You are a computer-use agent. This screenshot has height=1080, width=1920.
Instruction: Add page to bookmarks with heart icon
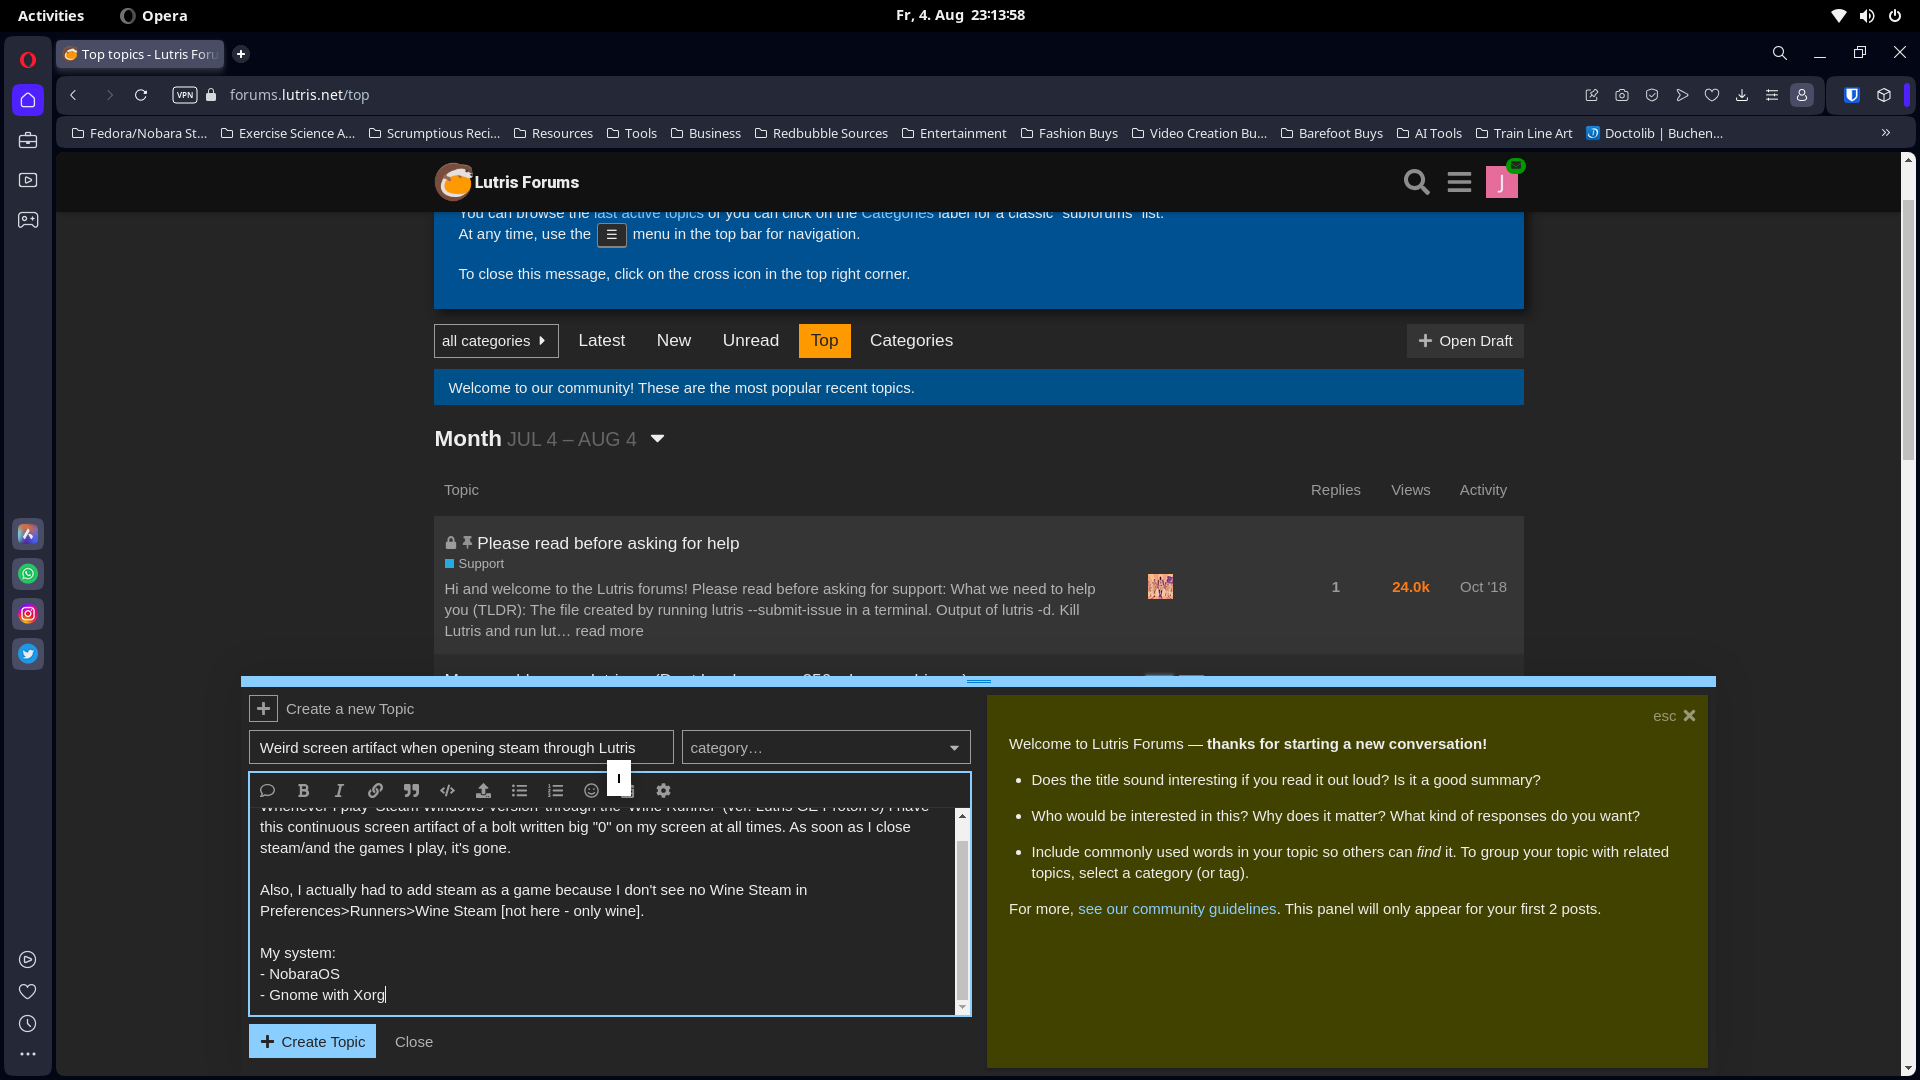pos(1712,95)
